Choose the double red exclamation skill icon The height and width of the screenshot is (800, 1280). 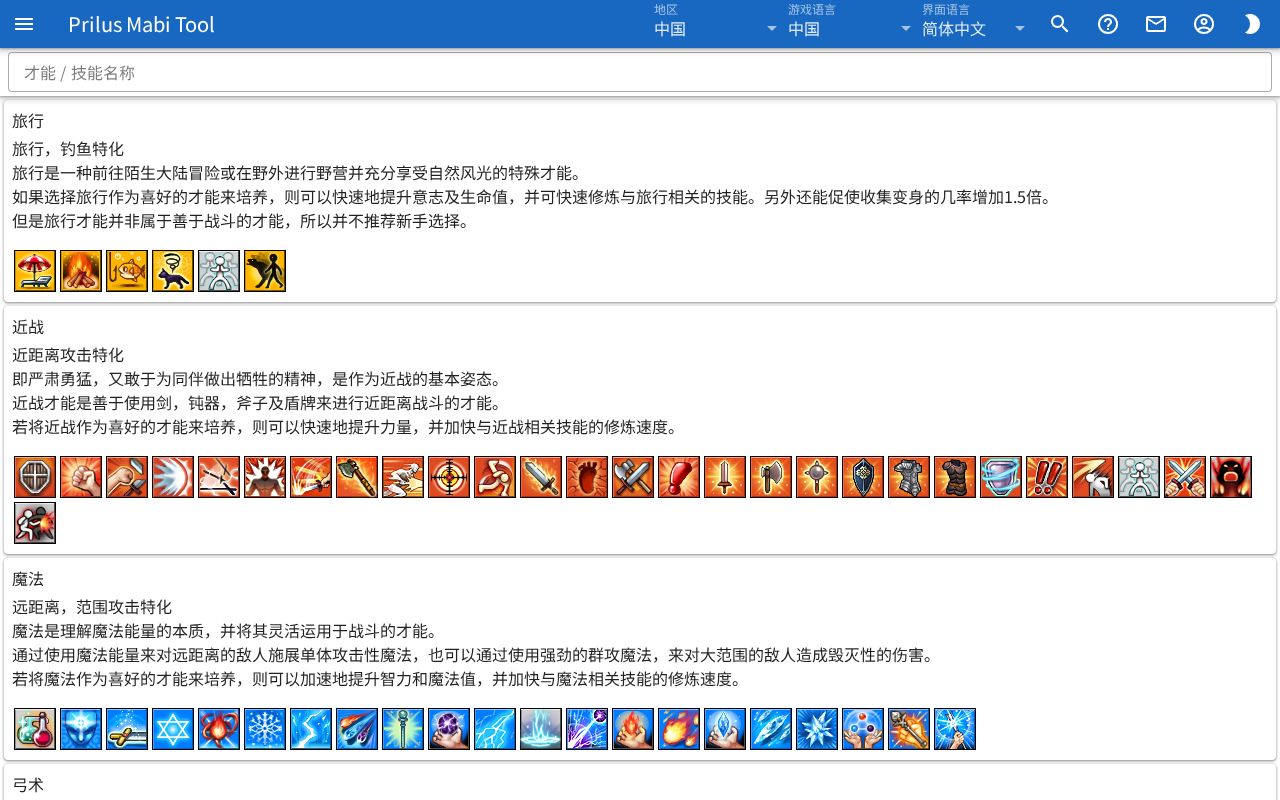click(x=1047, y=477)
